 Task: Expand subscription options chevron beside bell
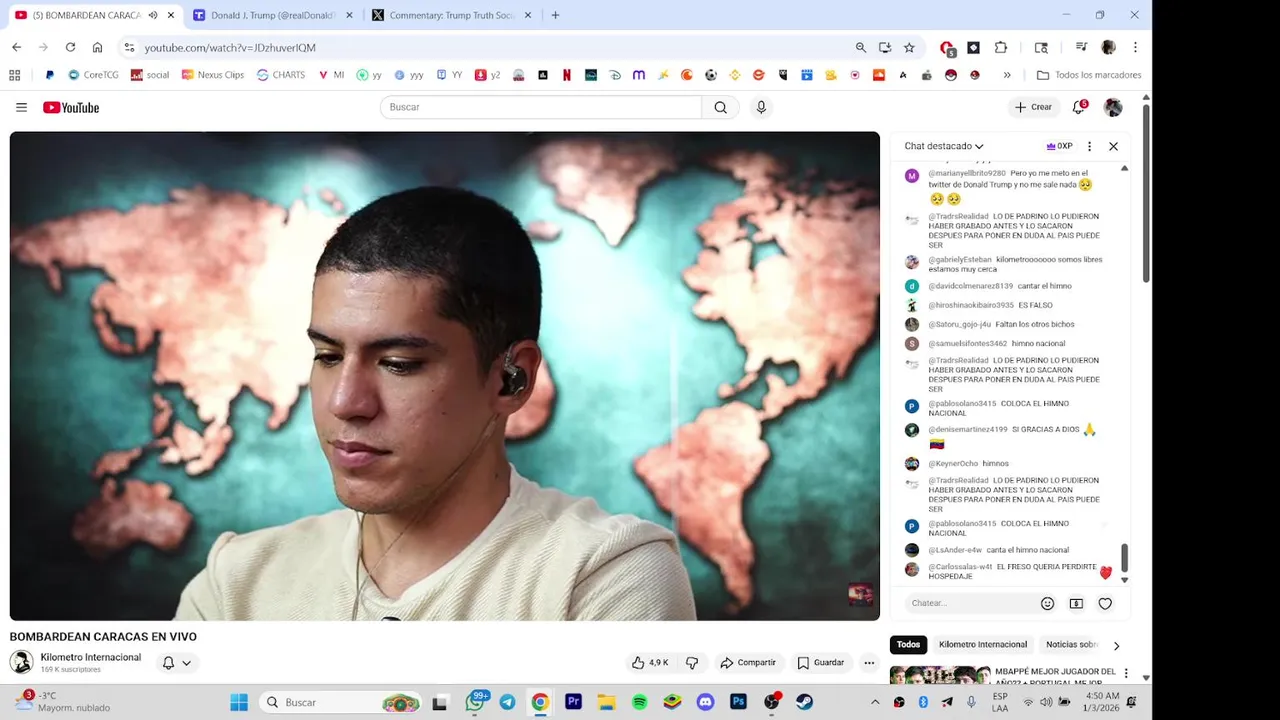pyautogui.click(x=186, y=662)
